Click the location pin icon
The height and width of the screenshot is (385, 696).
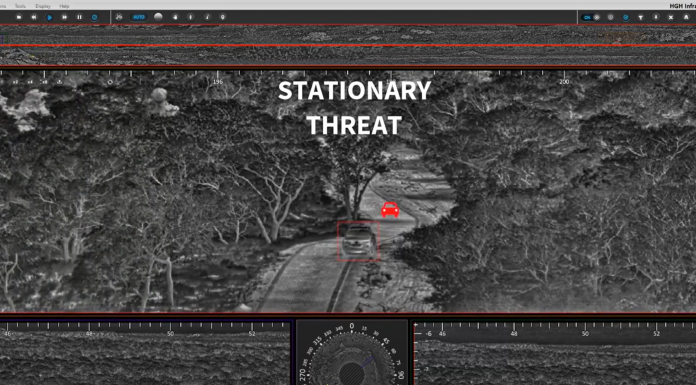pyautogui.click(x=222, y=17)
